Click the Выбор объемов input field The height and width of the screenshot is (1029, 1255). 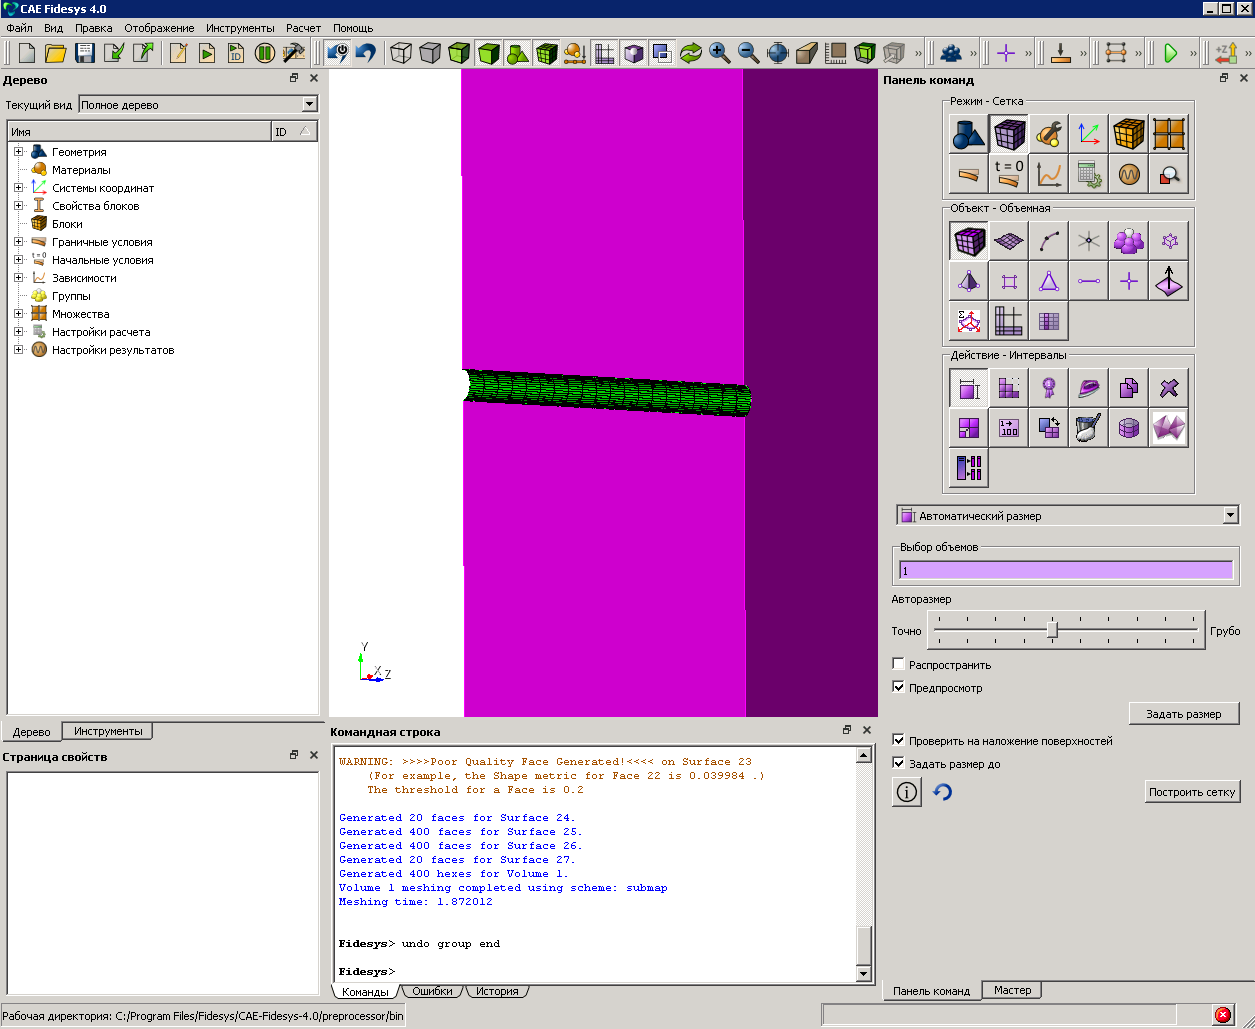pyautogui.click(x=1066, y=570)
